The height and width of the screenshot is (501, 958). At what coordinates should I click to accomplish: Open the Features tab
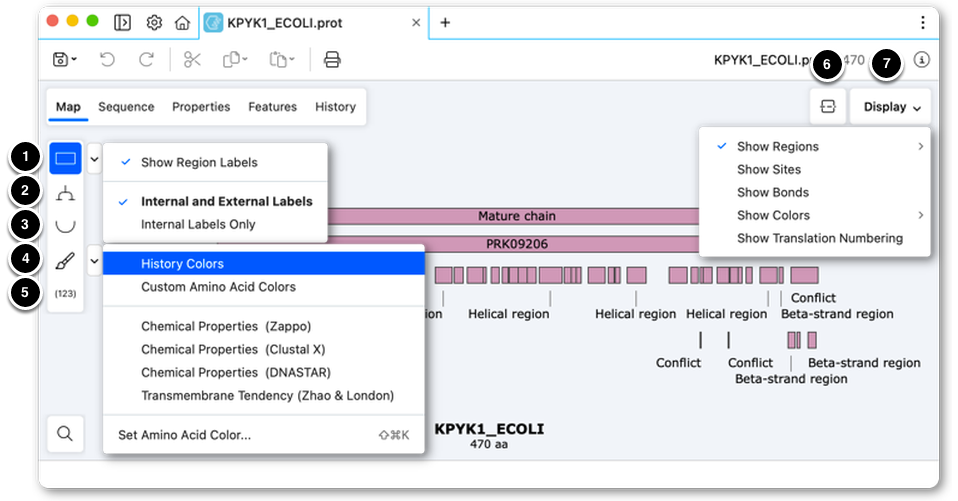click(272, 107)
